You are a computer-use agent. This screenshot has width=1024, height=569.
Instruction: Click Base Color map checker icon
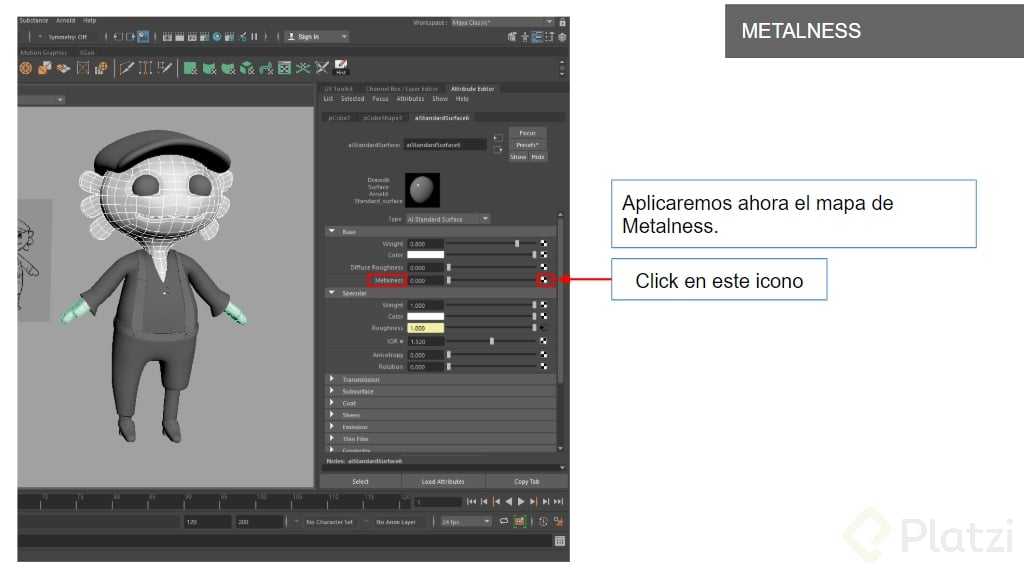543,255
